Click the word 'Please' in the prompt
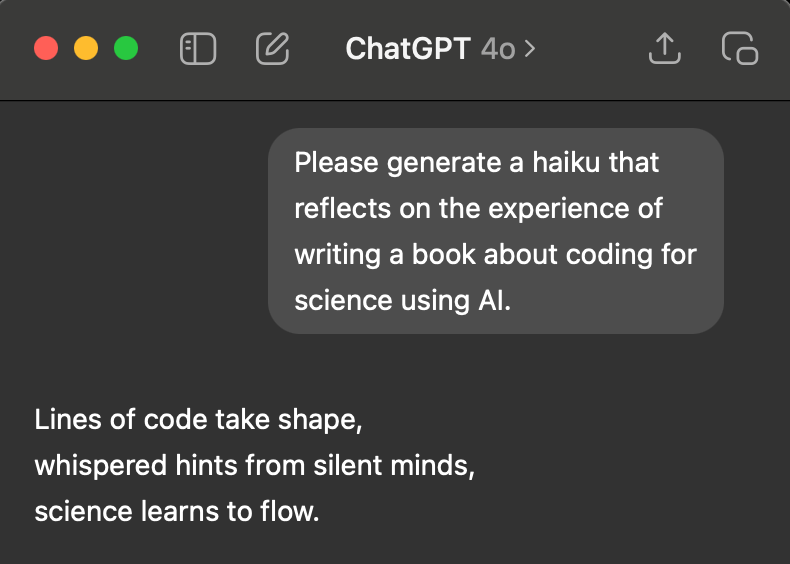790x564 pixels. pyautogui.click(x=336, y=162)
